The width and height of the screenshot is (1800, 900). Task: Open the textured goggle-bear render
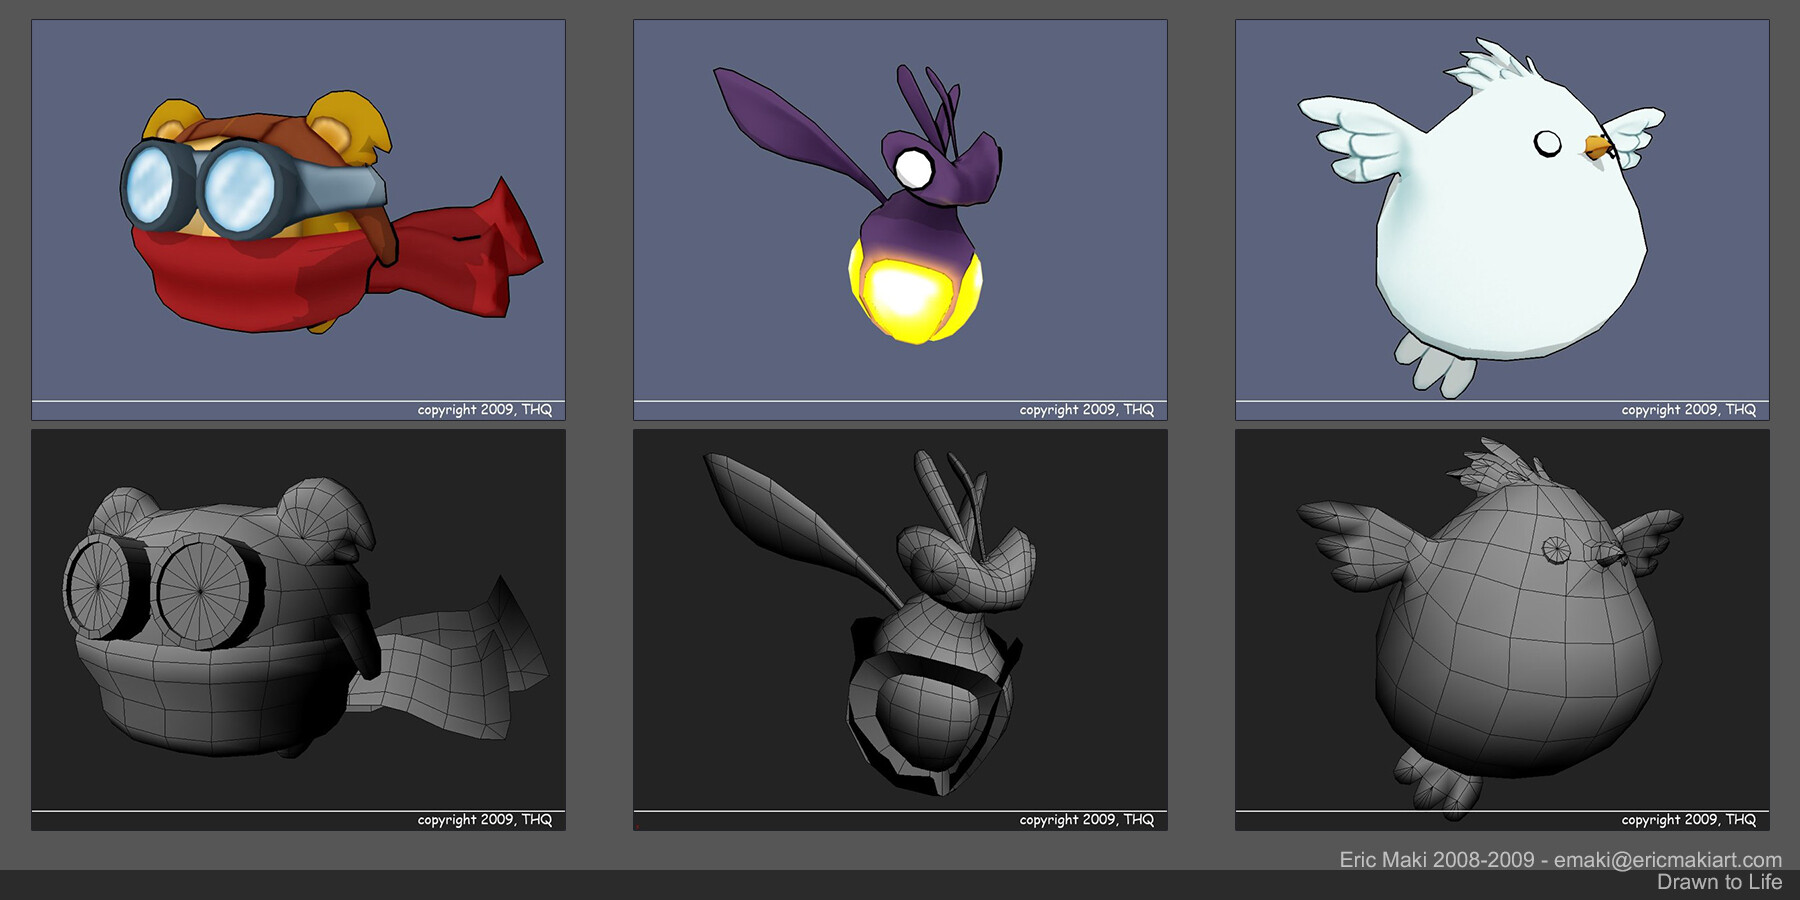coord(298,210)
